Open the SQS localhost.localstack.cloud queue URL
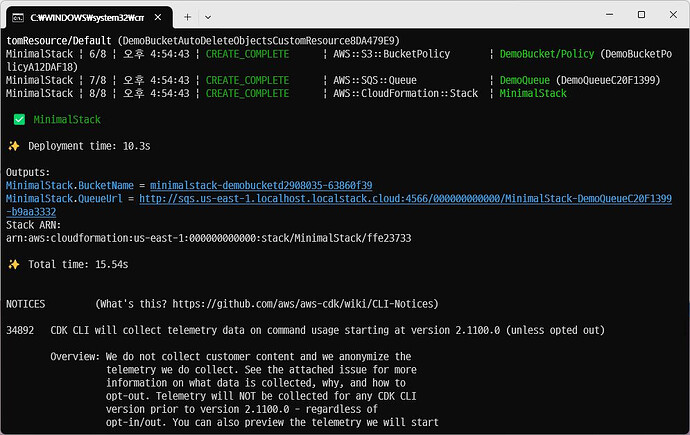This screenshot has height=435, width=690. pos(404,199)
